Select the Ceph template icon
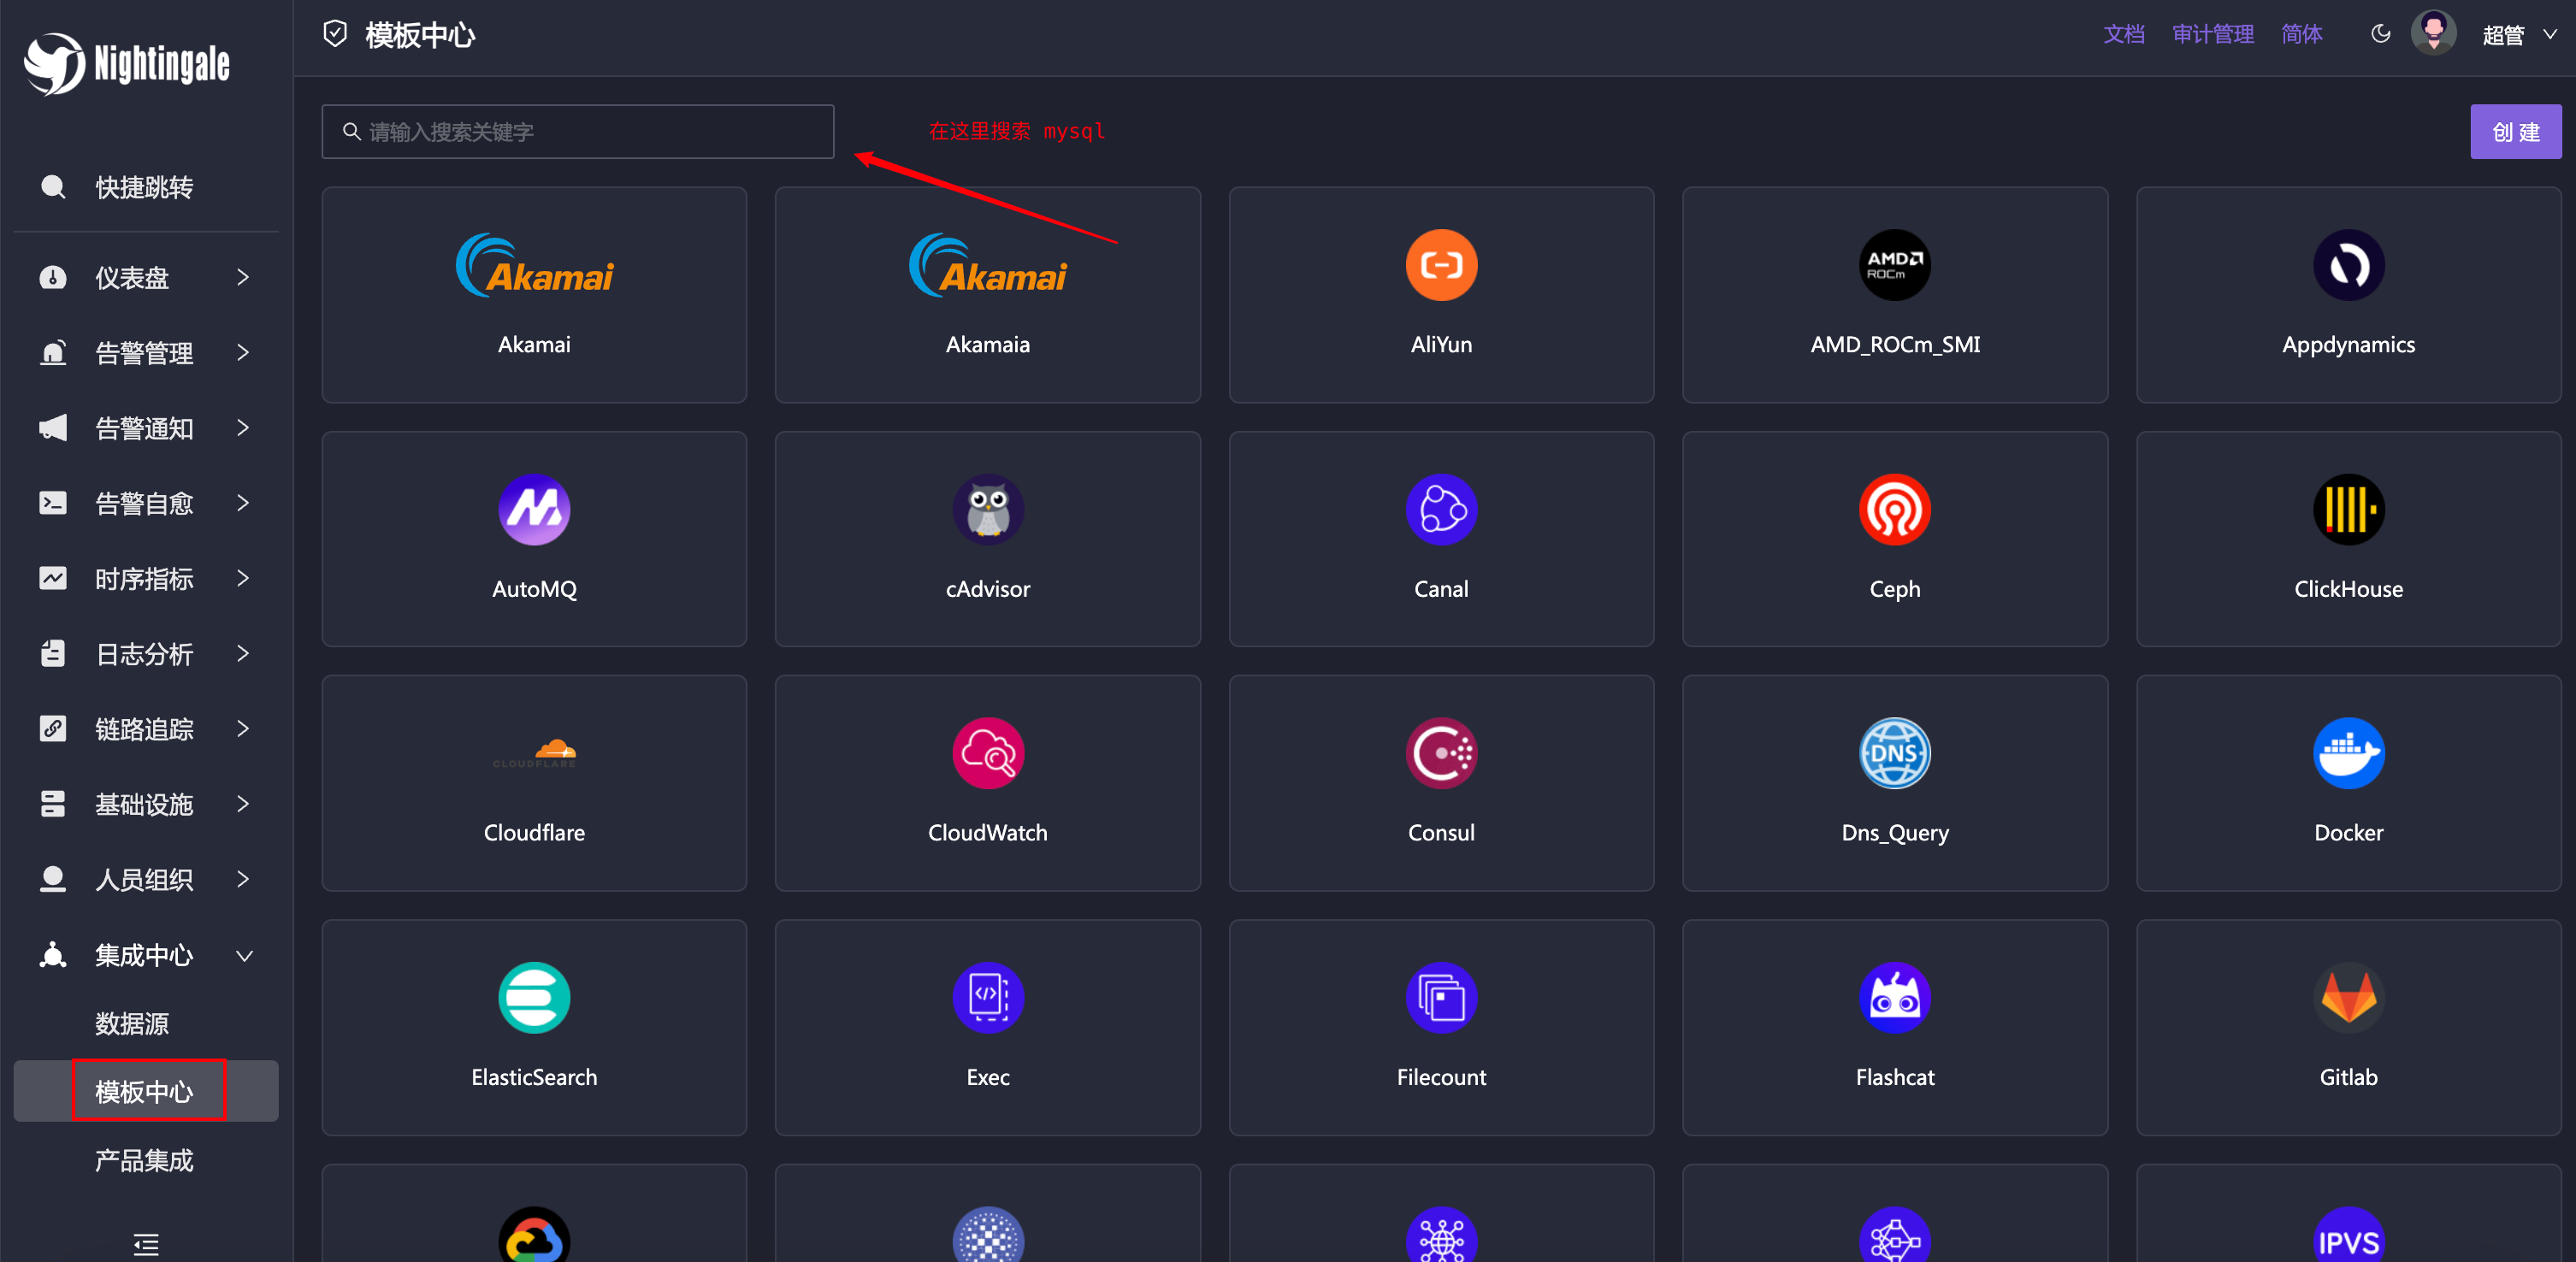This screenshot has height=1262, width=2576. 1894,509
